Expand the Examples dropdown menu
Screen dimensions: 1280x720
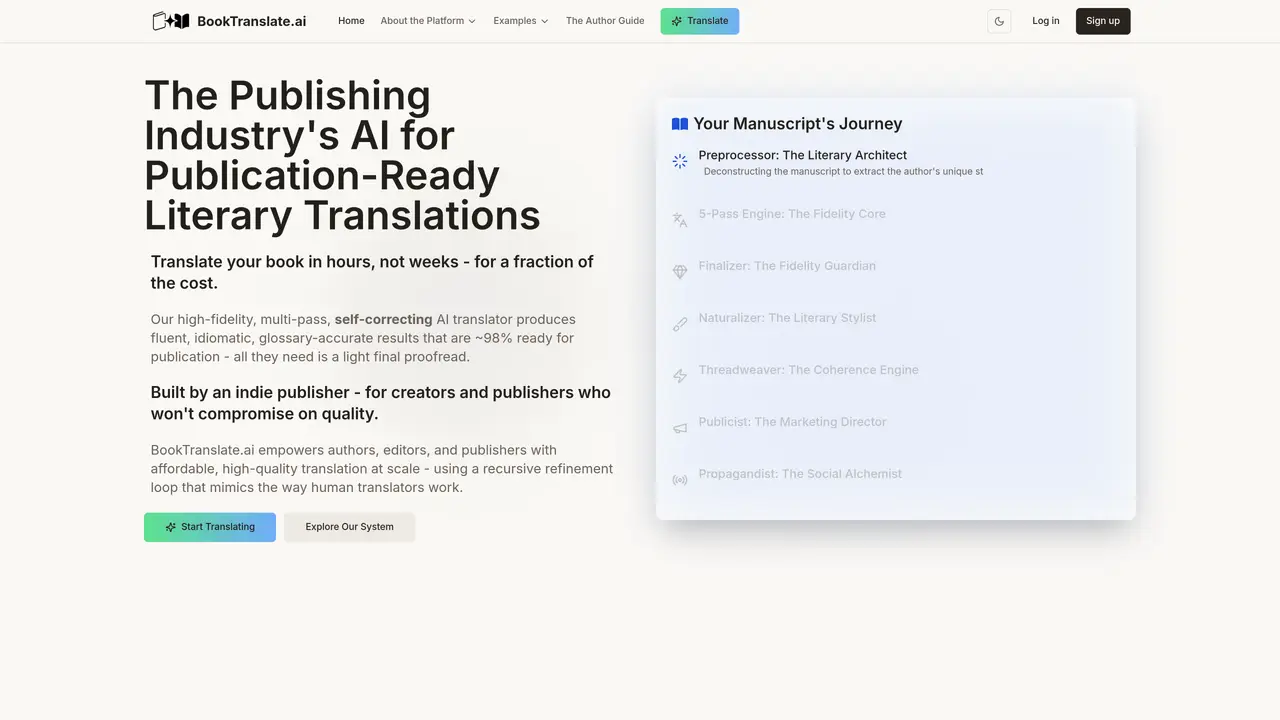pos(521,21)
